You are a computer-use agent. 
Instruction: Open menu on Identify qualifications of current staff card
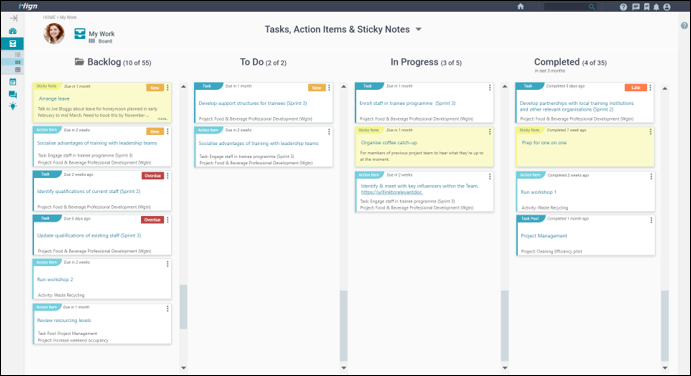tap(167, 175)
